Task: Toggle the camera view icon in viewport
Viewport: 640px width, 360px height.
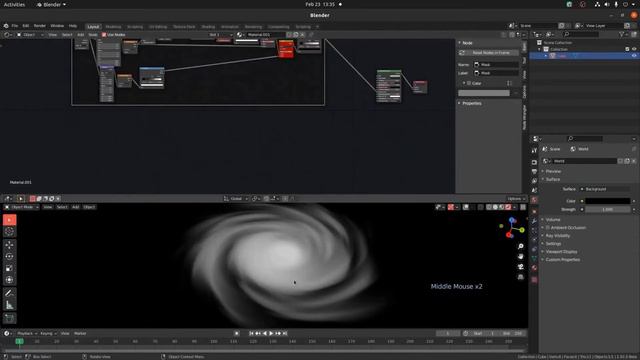Action: 520,267
